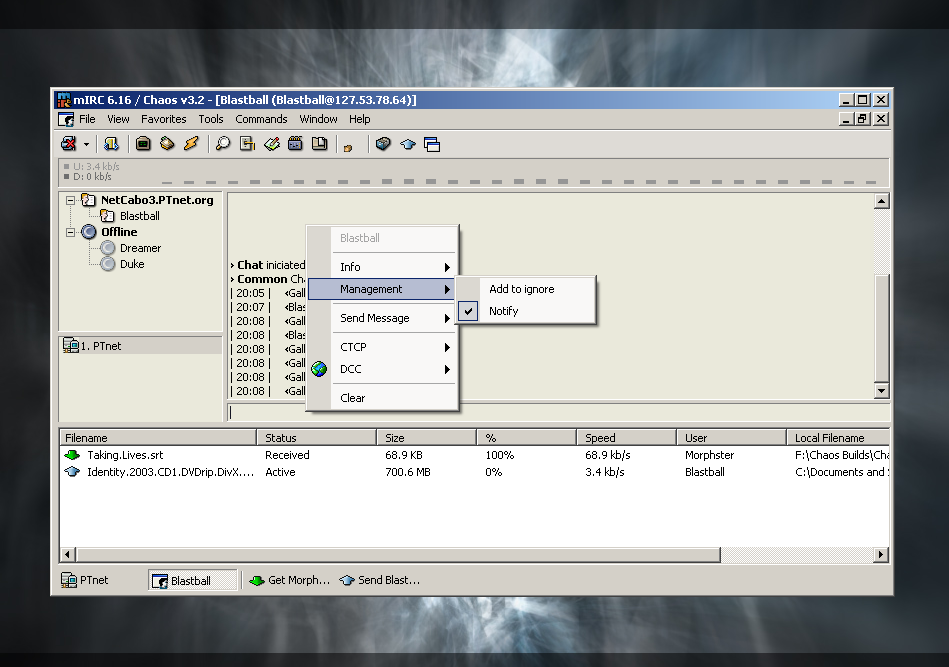Viewport: 949px width, 667px height.
Task: Open the View menu
Action: coord(118,119)
